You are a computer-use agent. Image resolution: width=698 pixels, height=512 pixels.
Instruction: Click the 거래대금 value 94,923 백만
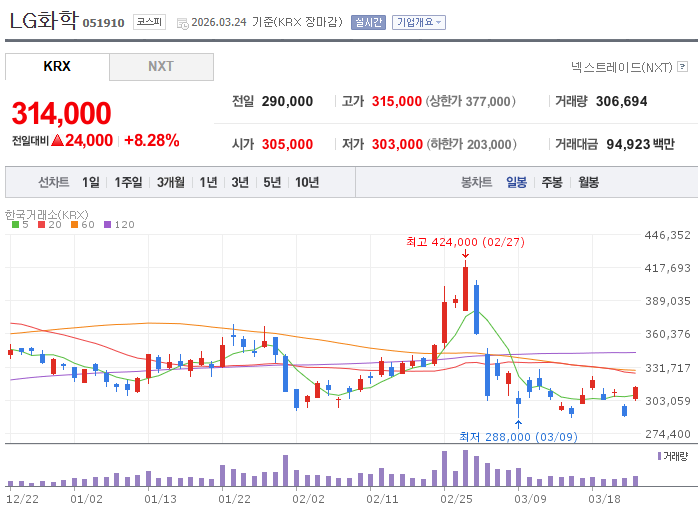[x=640, y=144]
